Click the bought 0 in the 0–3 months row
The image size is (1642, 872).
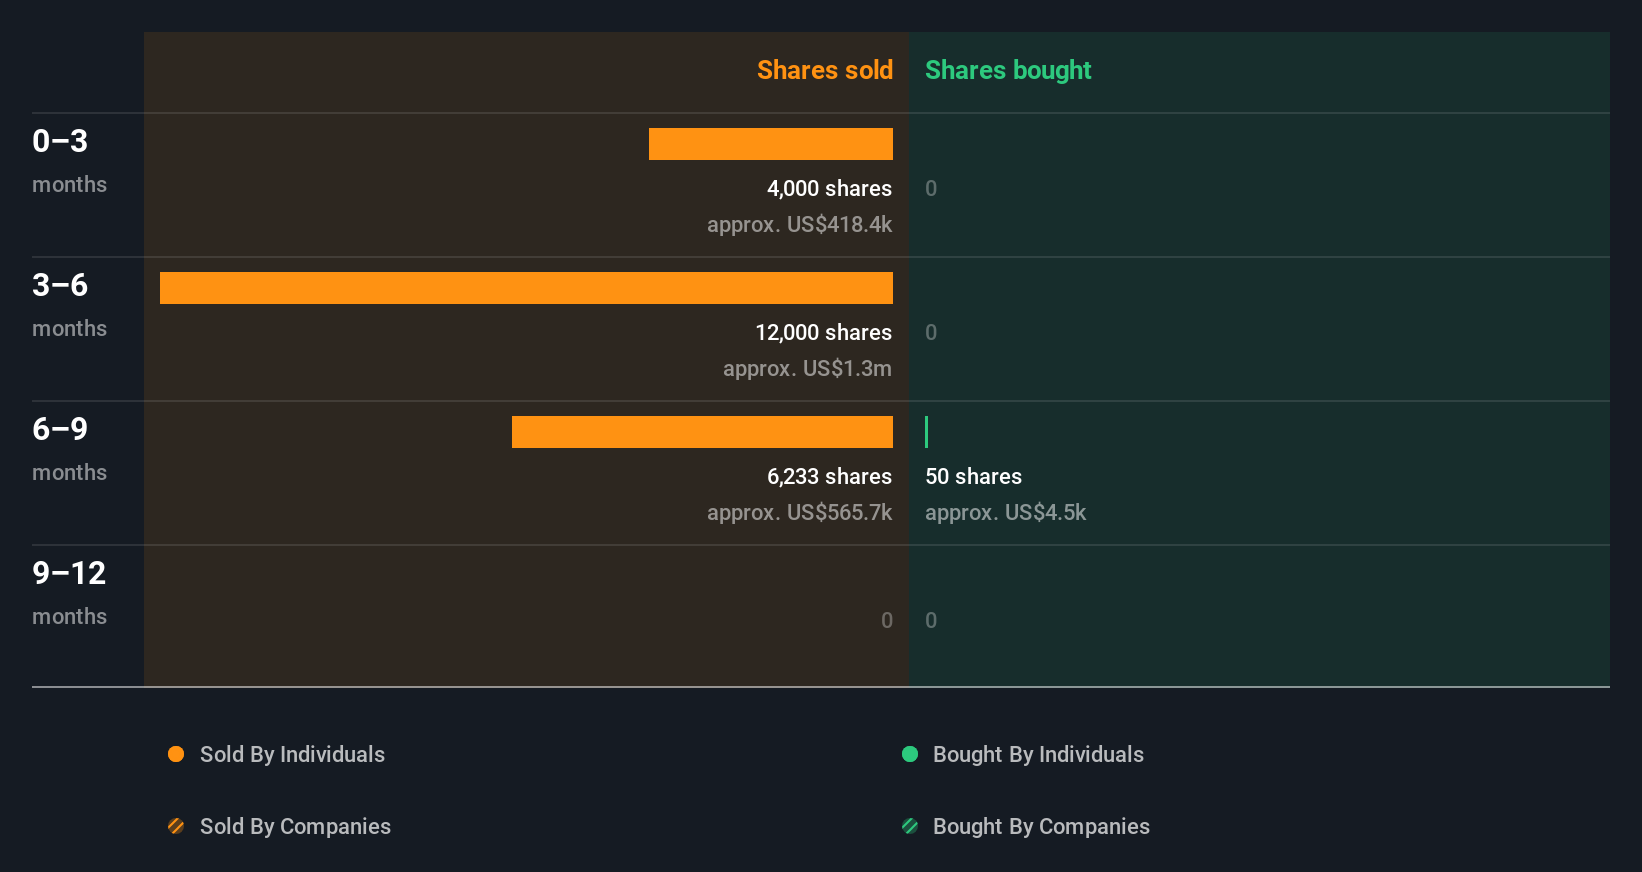931,188
